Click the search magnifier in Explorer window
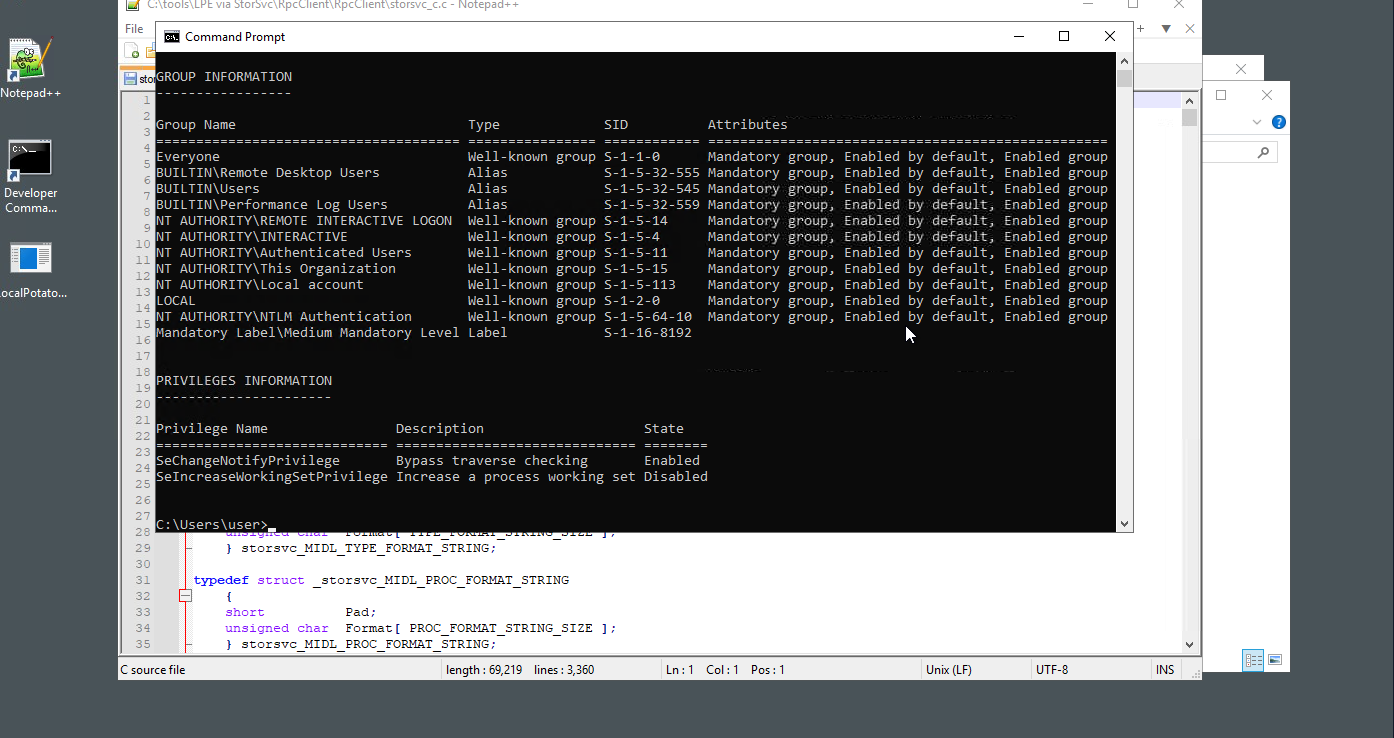The image size is (1394, 738). point(1263,152)
